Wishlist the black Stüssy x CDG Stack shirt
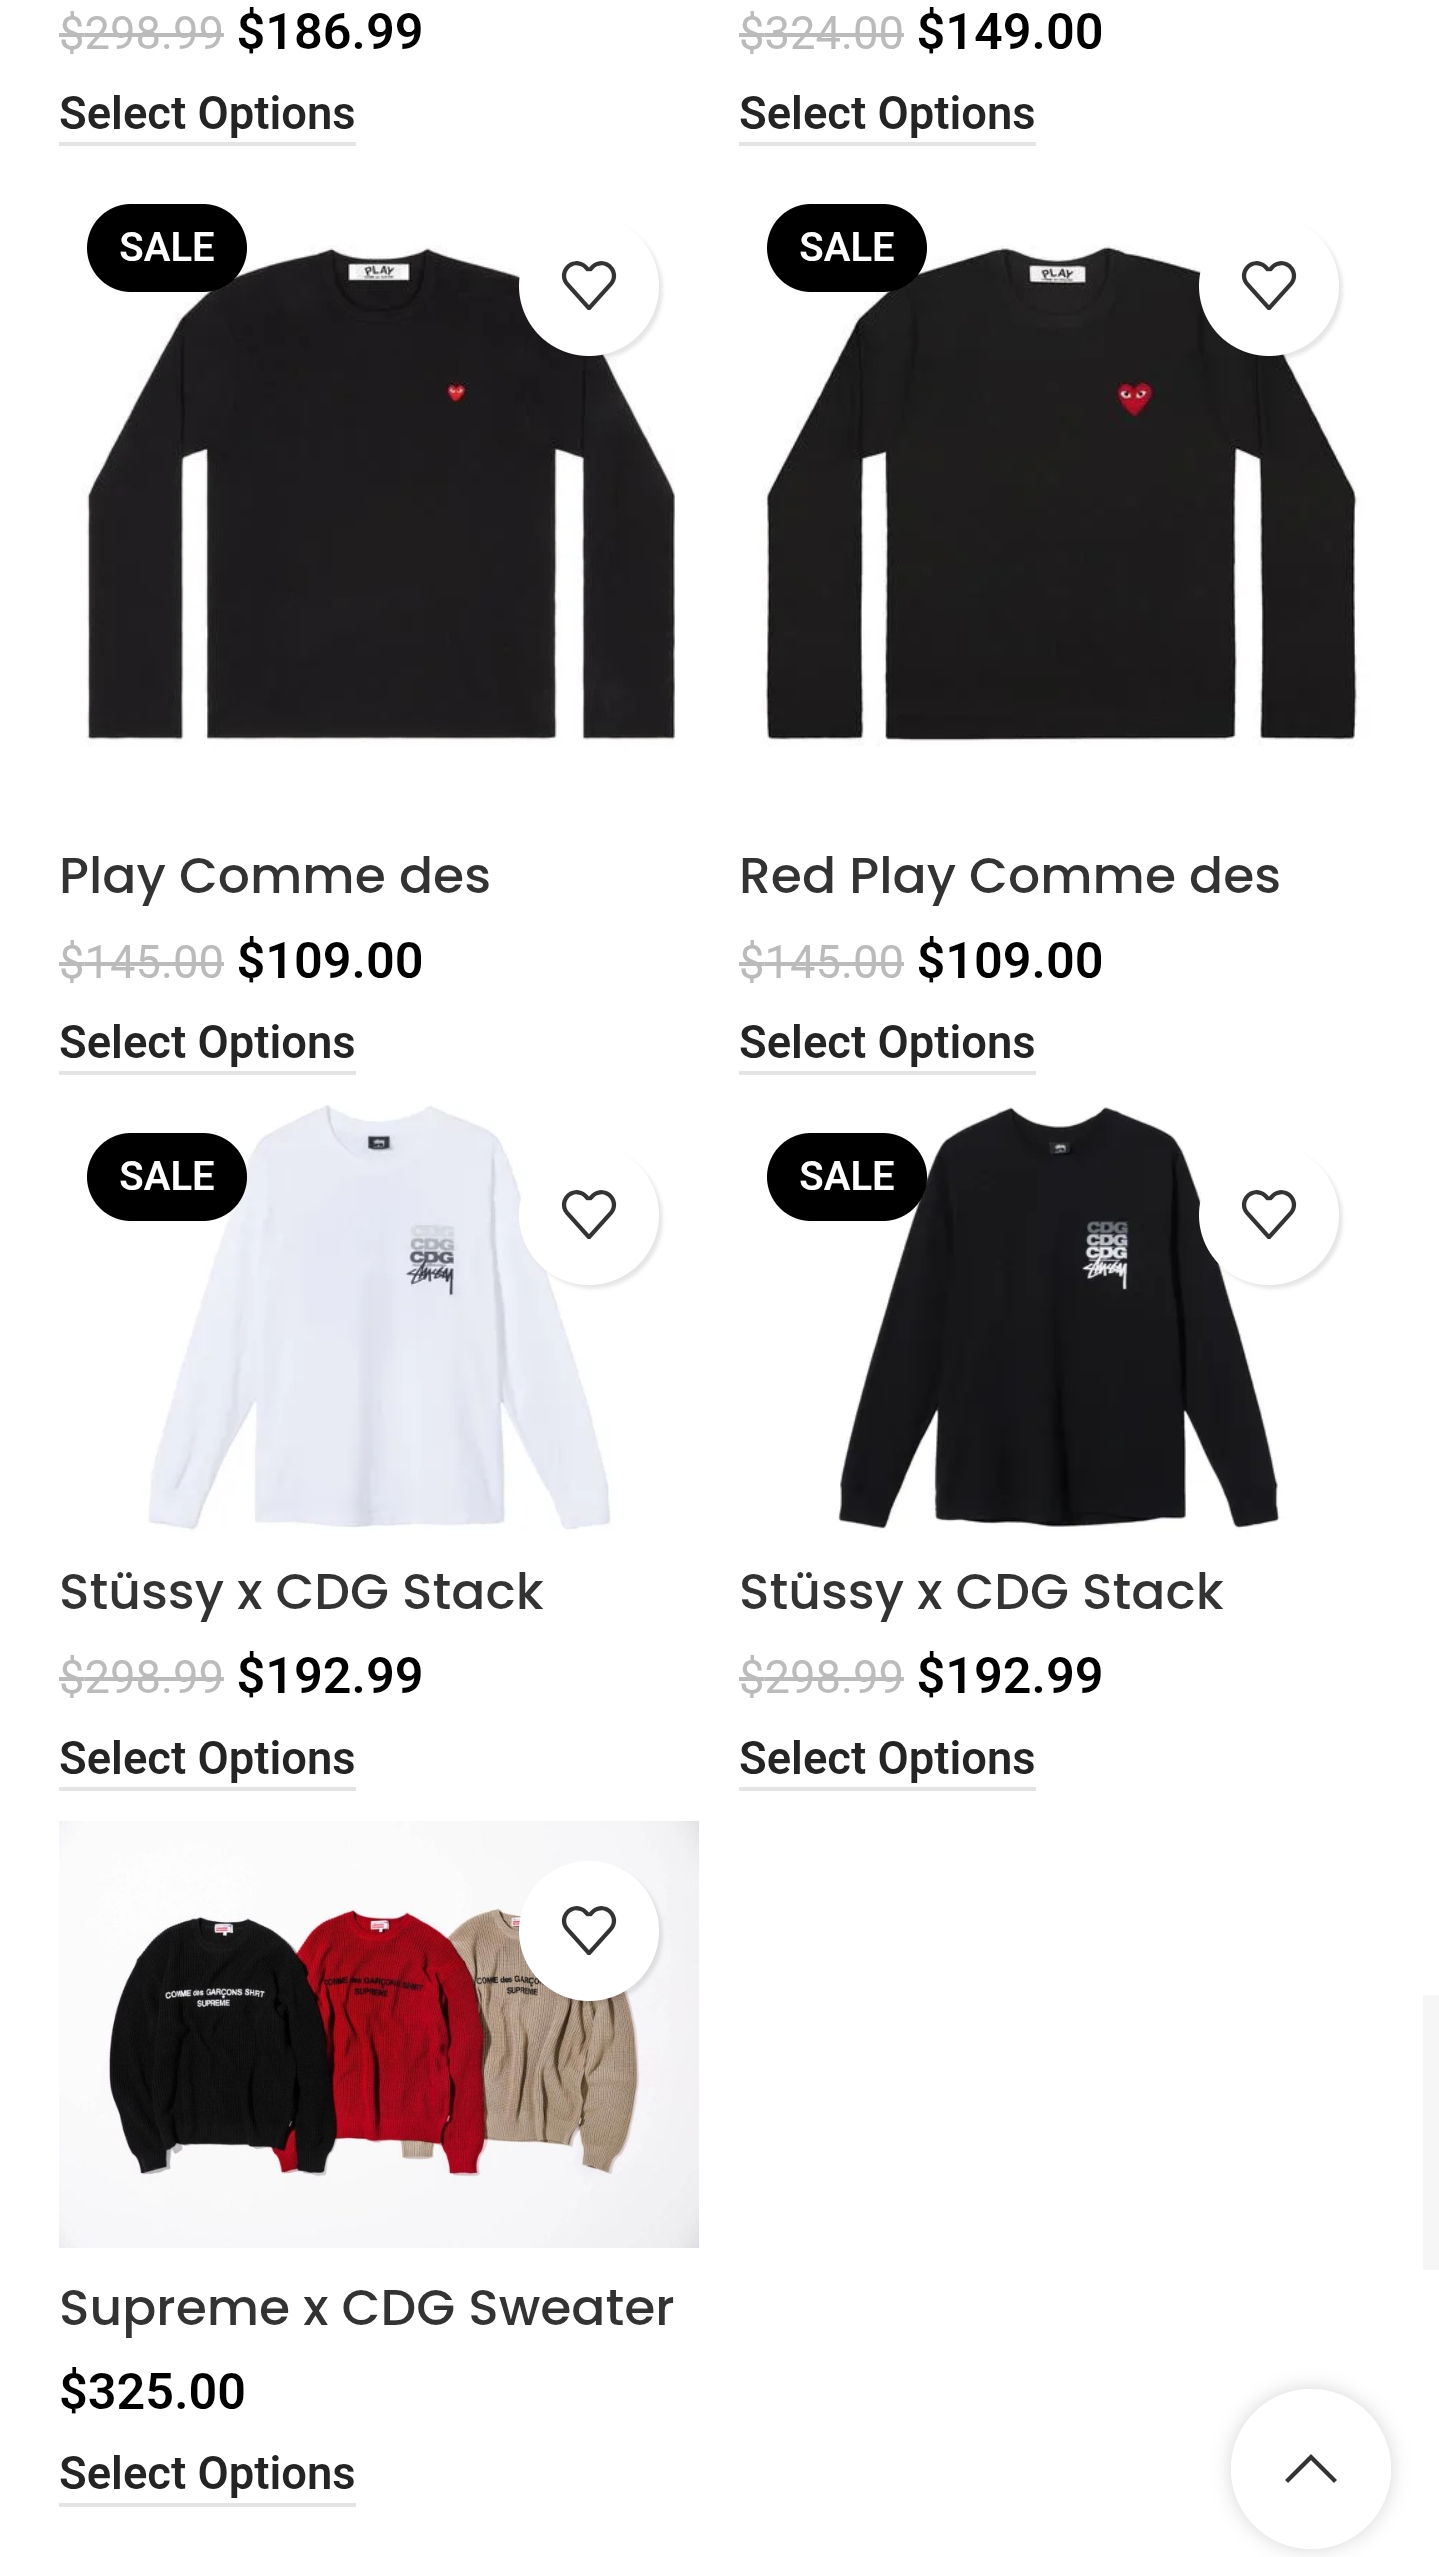Image resolution: width=1439 pixels, height=2557 pixels. (x=1268, y=1214)
